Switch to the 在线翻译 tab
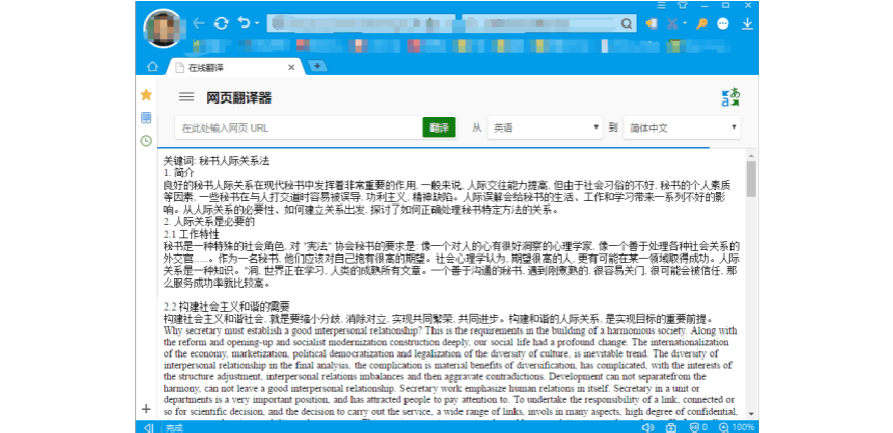 [x=234, y=67]
